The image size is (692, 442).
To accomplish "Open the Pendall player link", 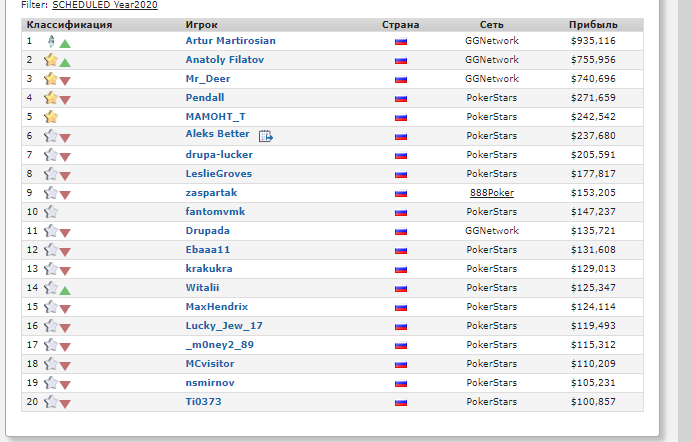I will 205,97.
